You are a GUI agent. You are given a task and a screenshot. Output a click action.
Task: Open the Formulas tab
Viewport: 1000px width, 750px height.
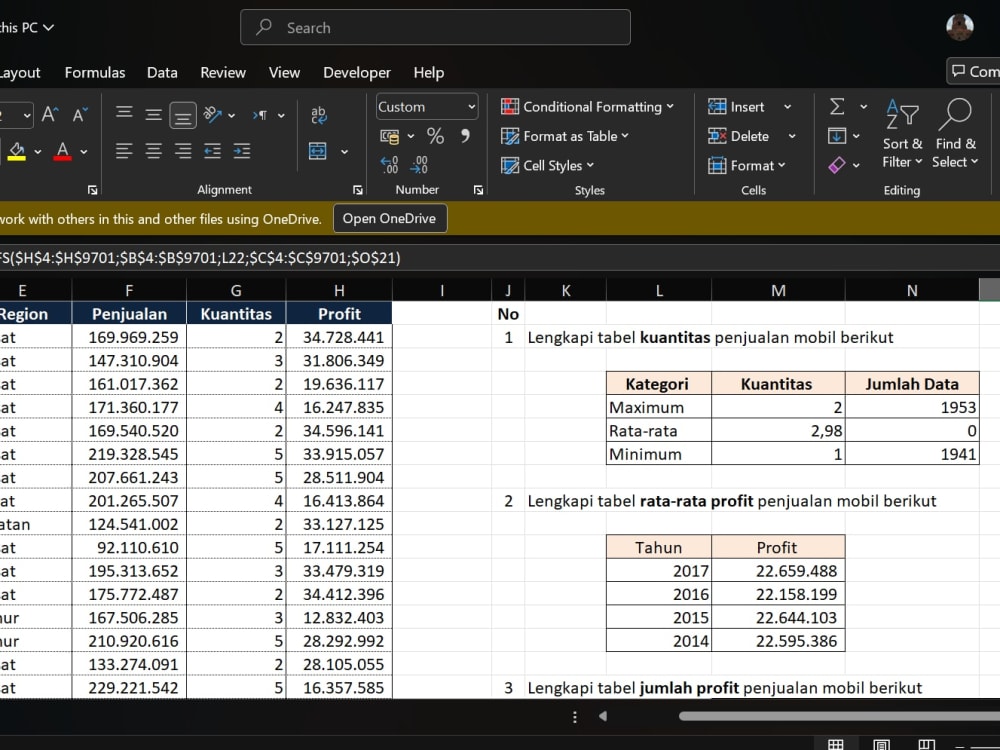[95, 73]
